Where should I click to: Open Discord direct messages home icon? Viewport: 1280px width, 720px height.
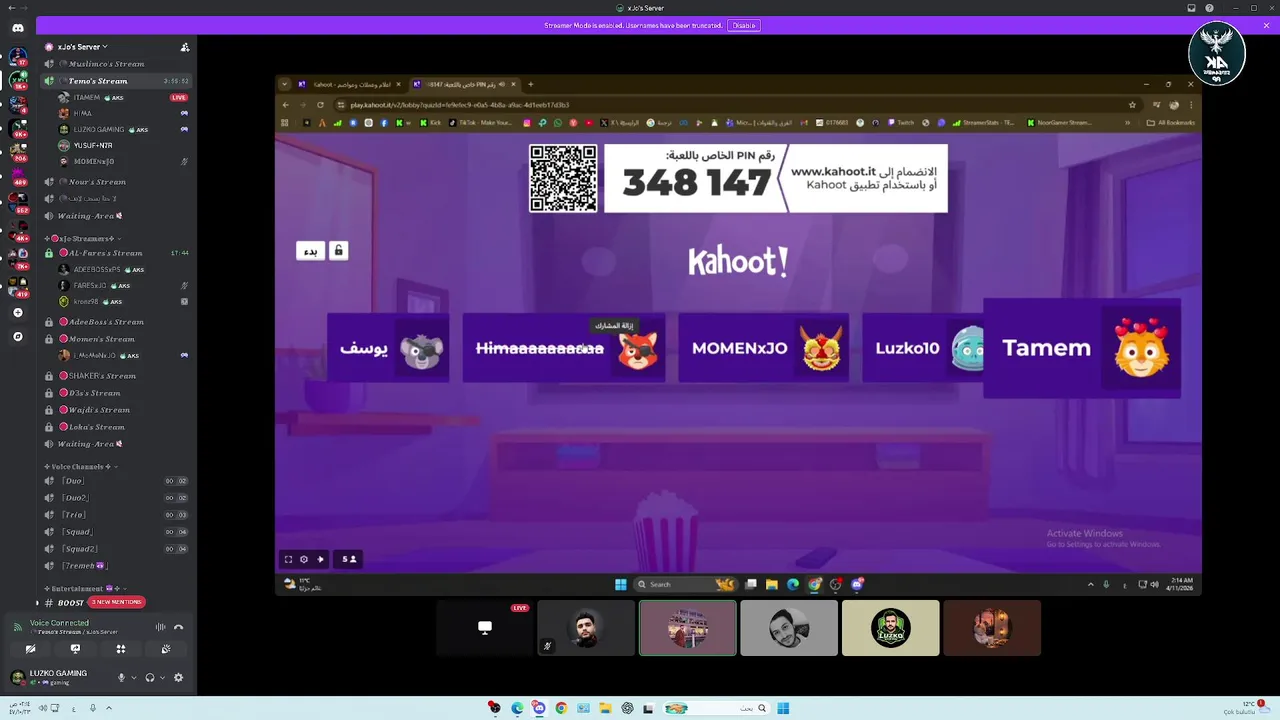tap(18, 28)
